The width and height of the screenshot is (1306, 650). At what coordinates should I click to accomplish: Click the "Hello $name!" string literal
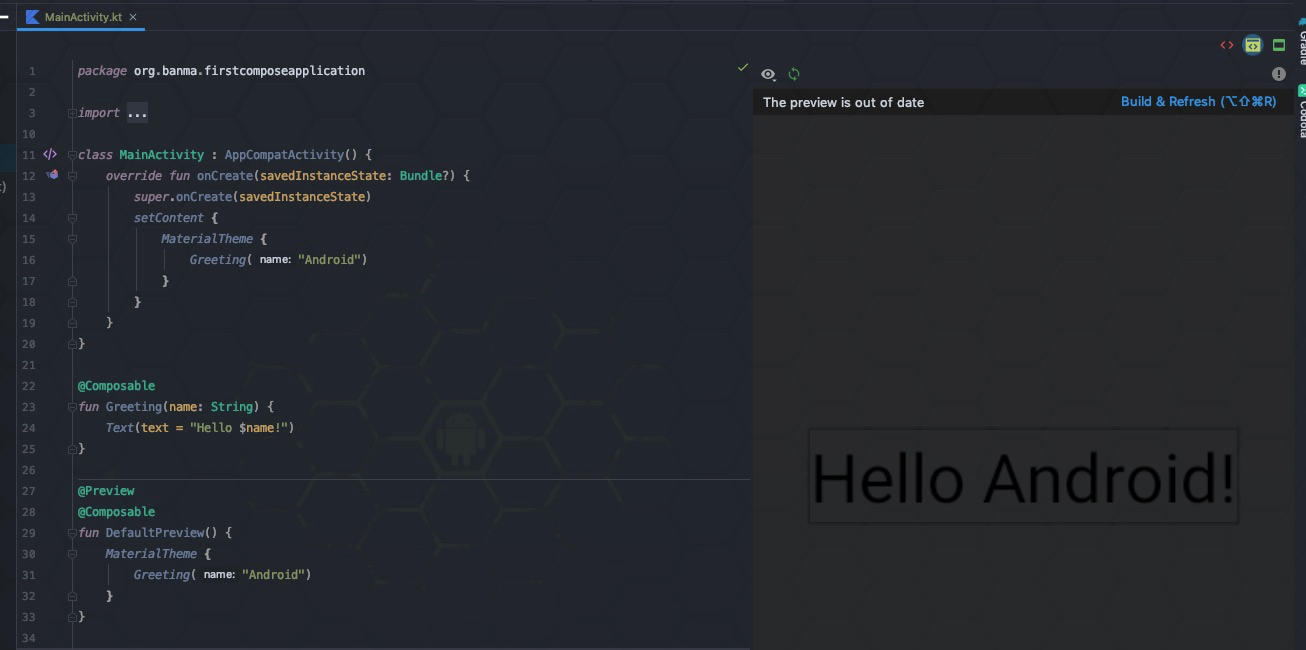(x=238, y=428)
